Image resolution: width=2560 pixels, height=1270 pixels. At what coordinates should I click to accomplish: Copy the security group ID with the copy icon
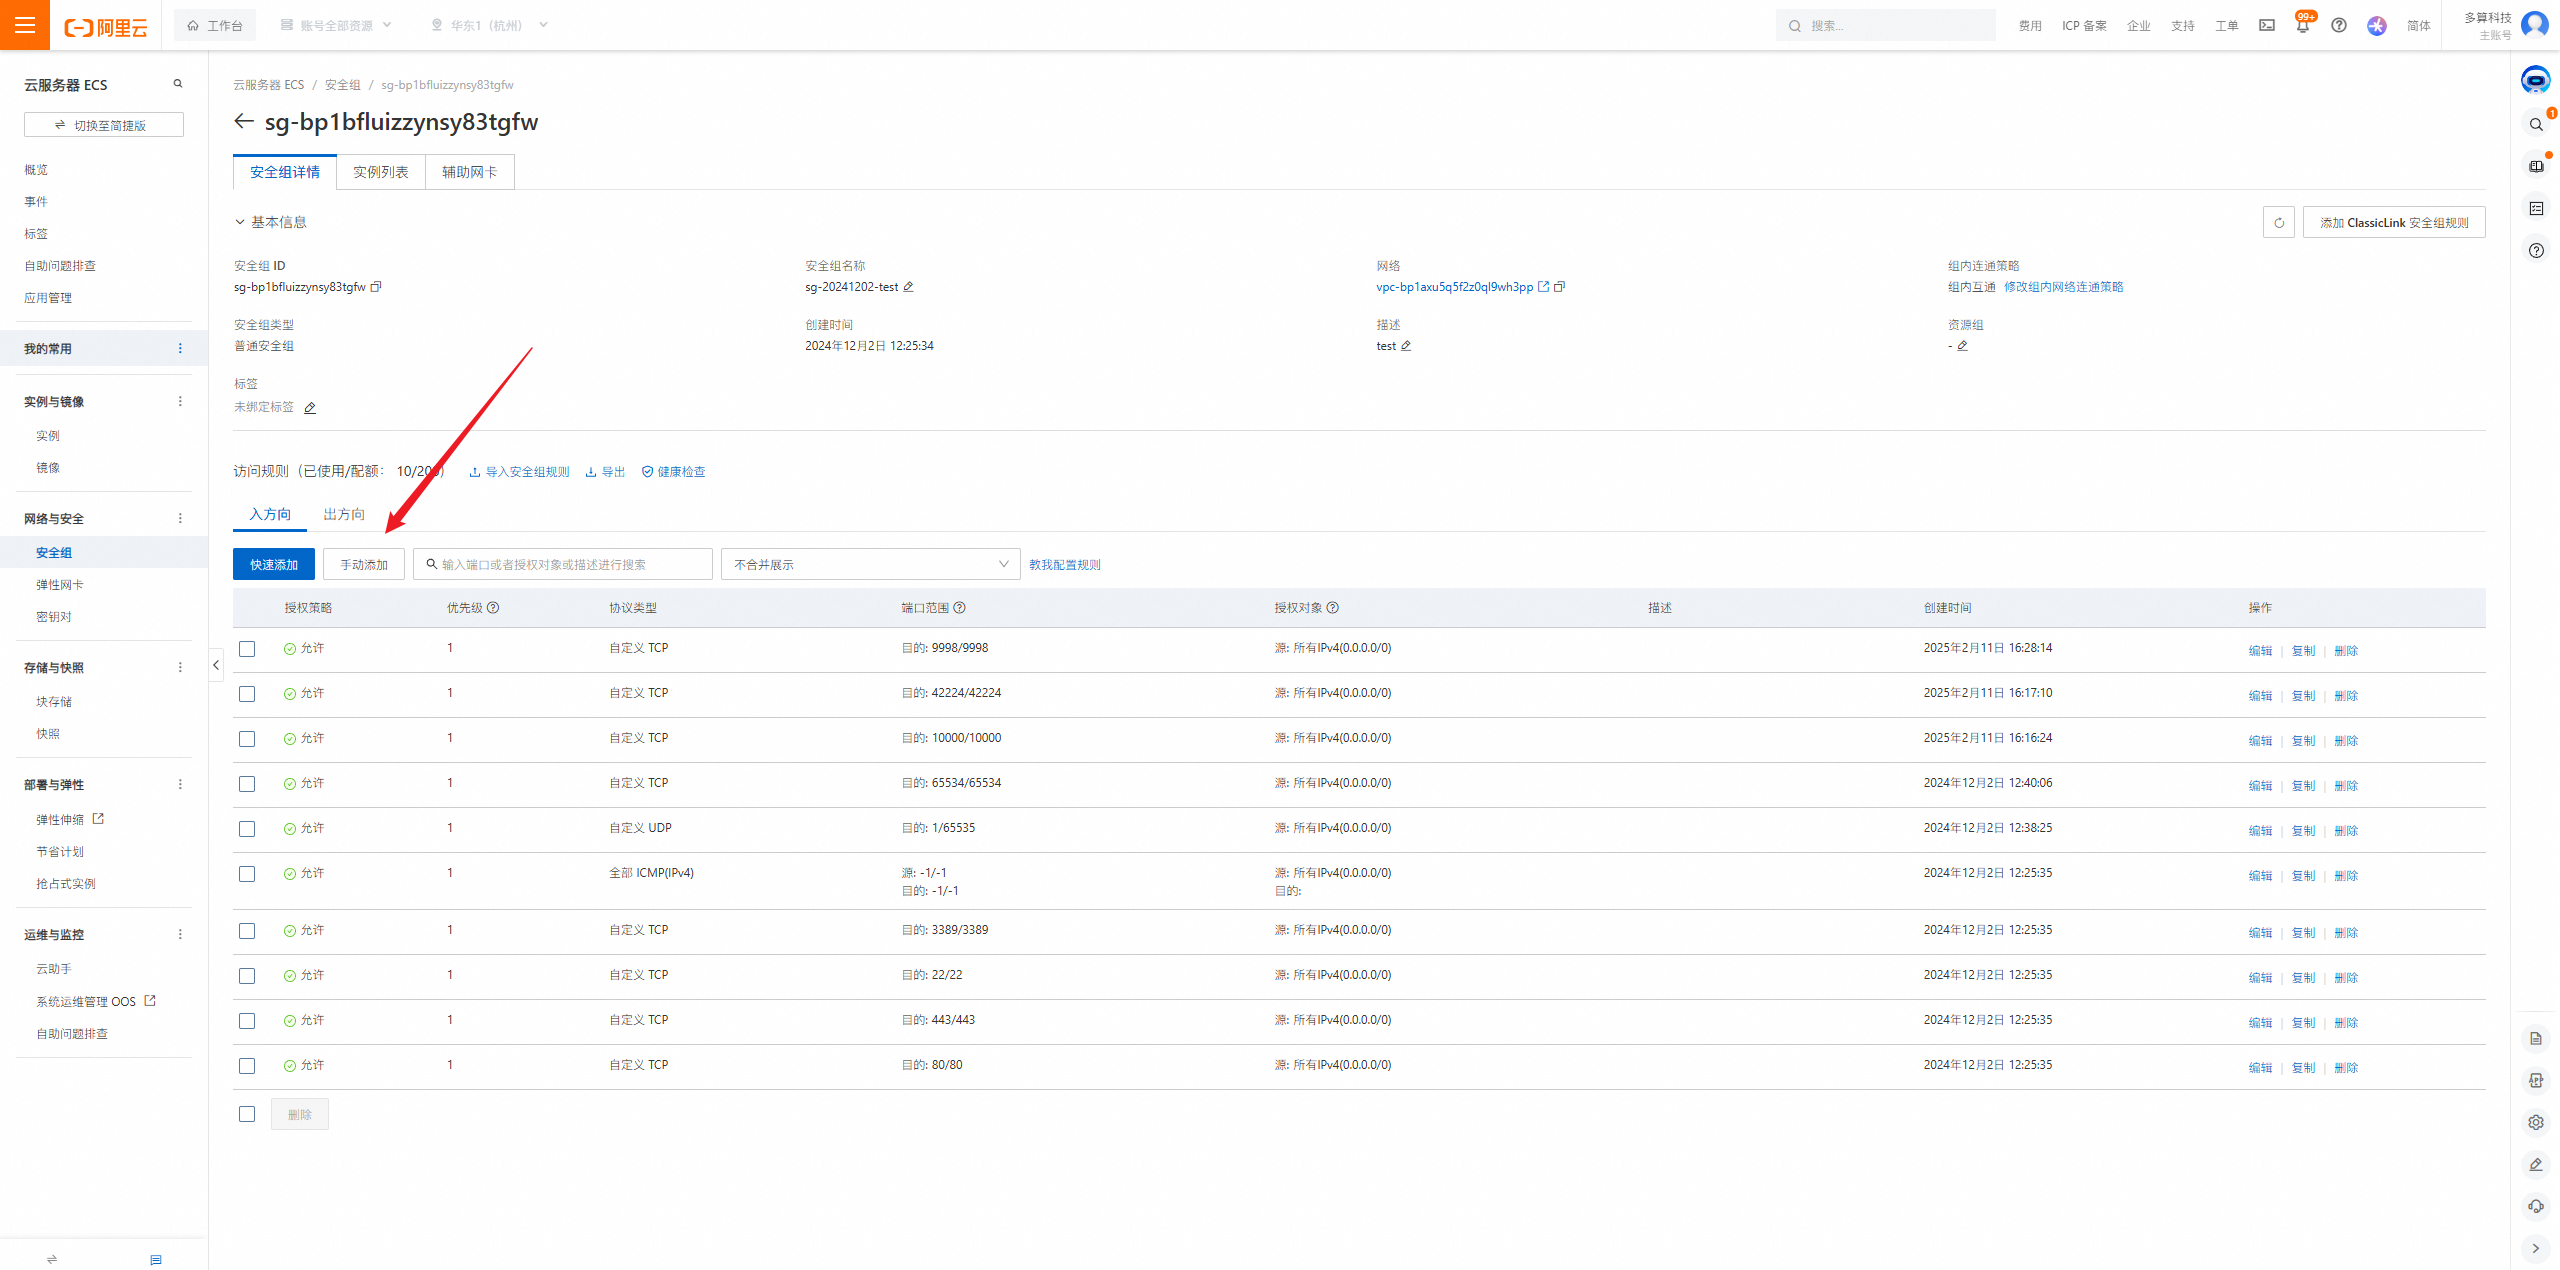(377, 287)
